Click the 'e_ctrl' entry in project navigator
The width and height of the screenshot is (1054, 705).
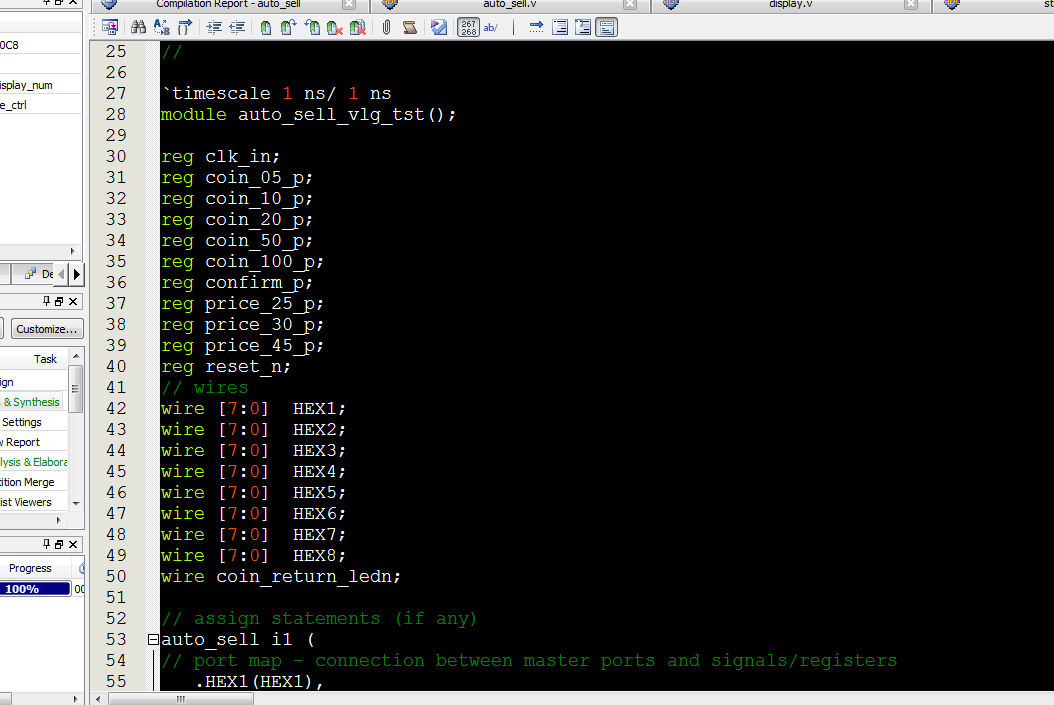click(13, 105)
